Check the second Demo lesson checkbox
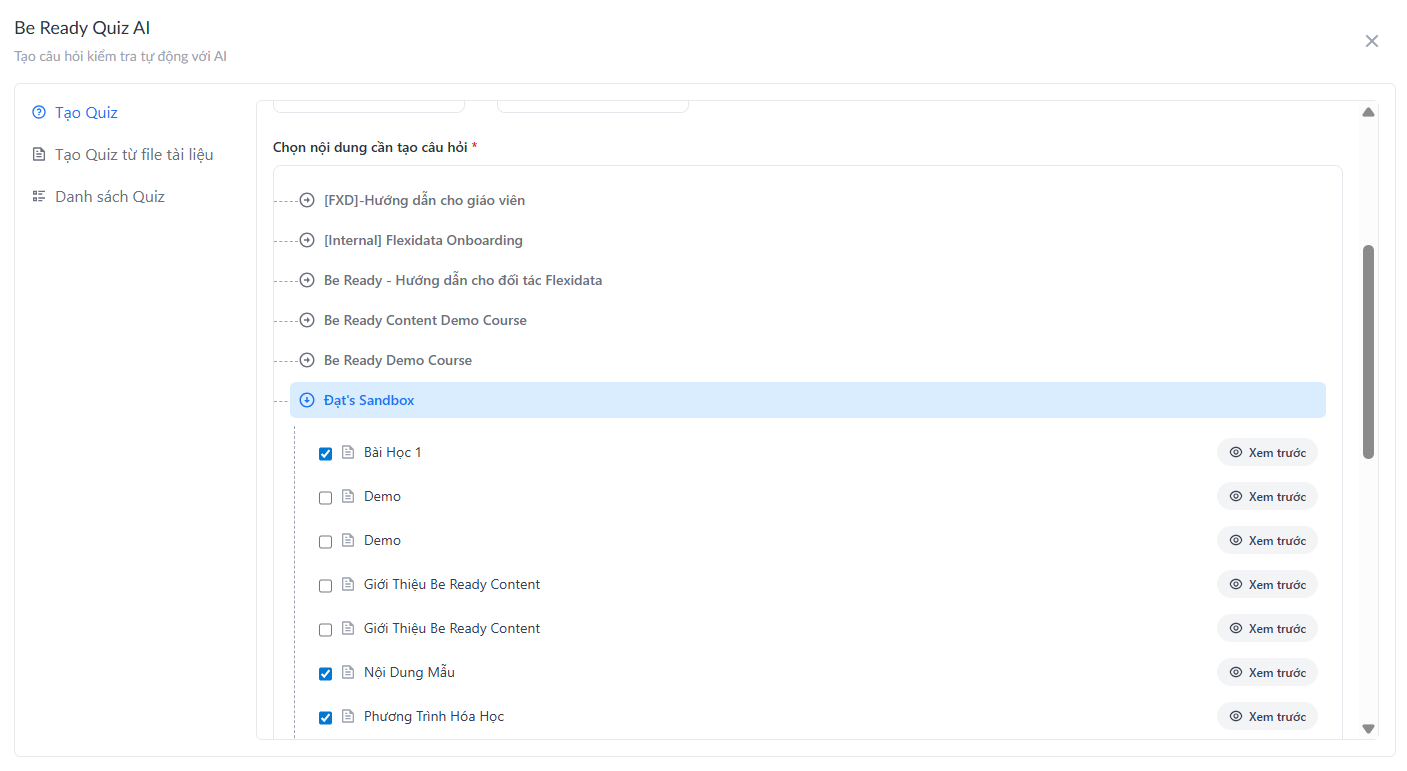This screenshot has width=1407, height=771. click(x=325, y=542)
